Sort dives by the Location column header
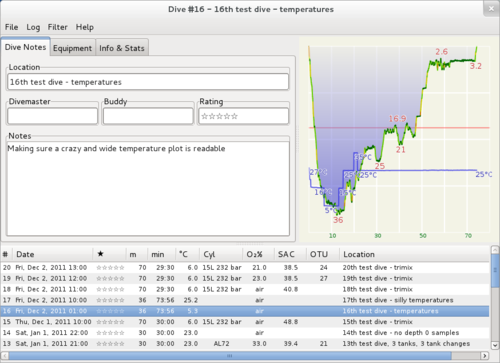 tap(415, 254)
